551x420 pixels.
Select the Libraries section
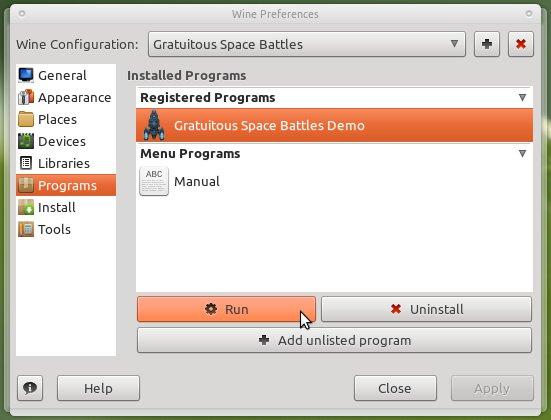66,163
